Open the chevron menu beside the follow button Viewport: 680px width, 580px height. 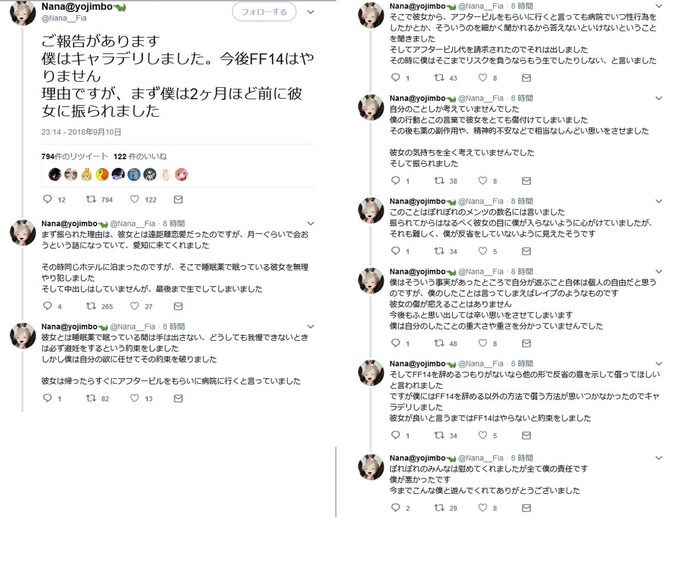pyautogui.click(x=311, y=12)
